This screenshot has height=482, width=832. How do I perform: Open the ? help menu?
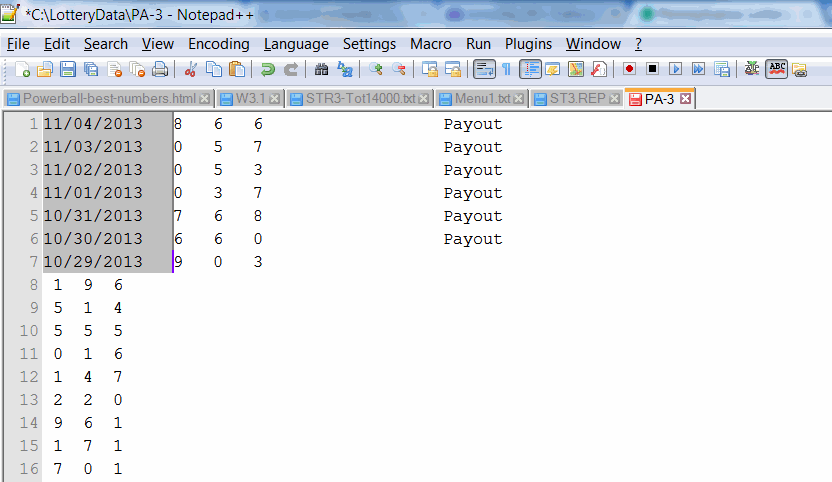[638, 44]
